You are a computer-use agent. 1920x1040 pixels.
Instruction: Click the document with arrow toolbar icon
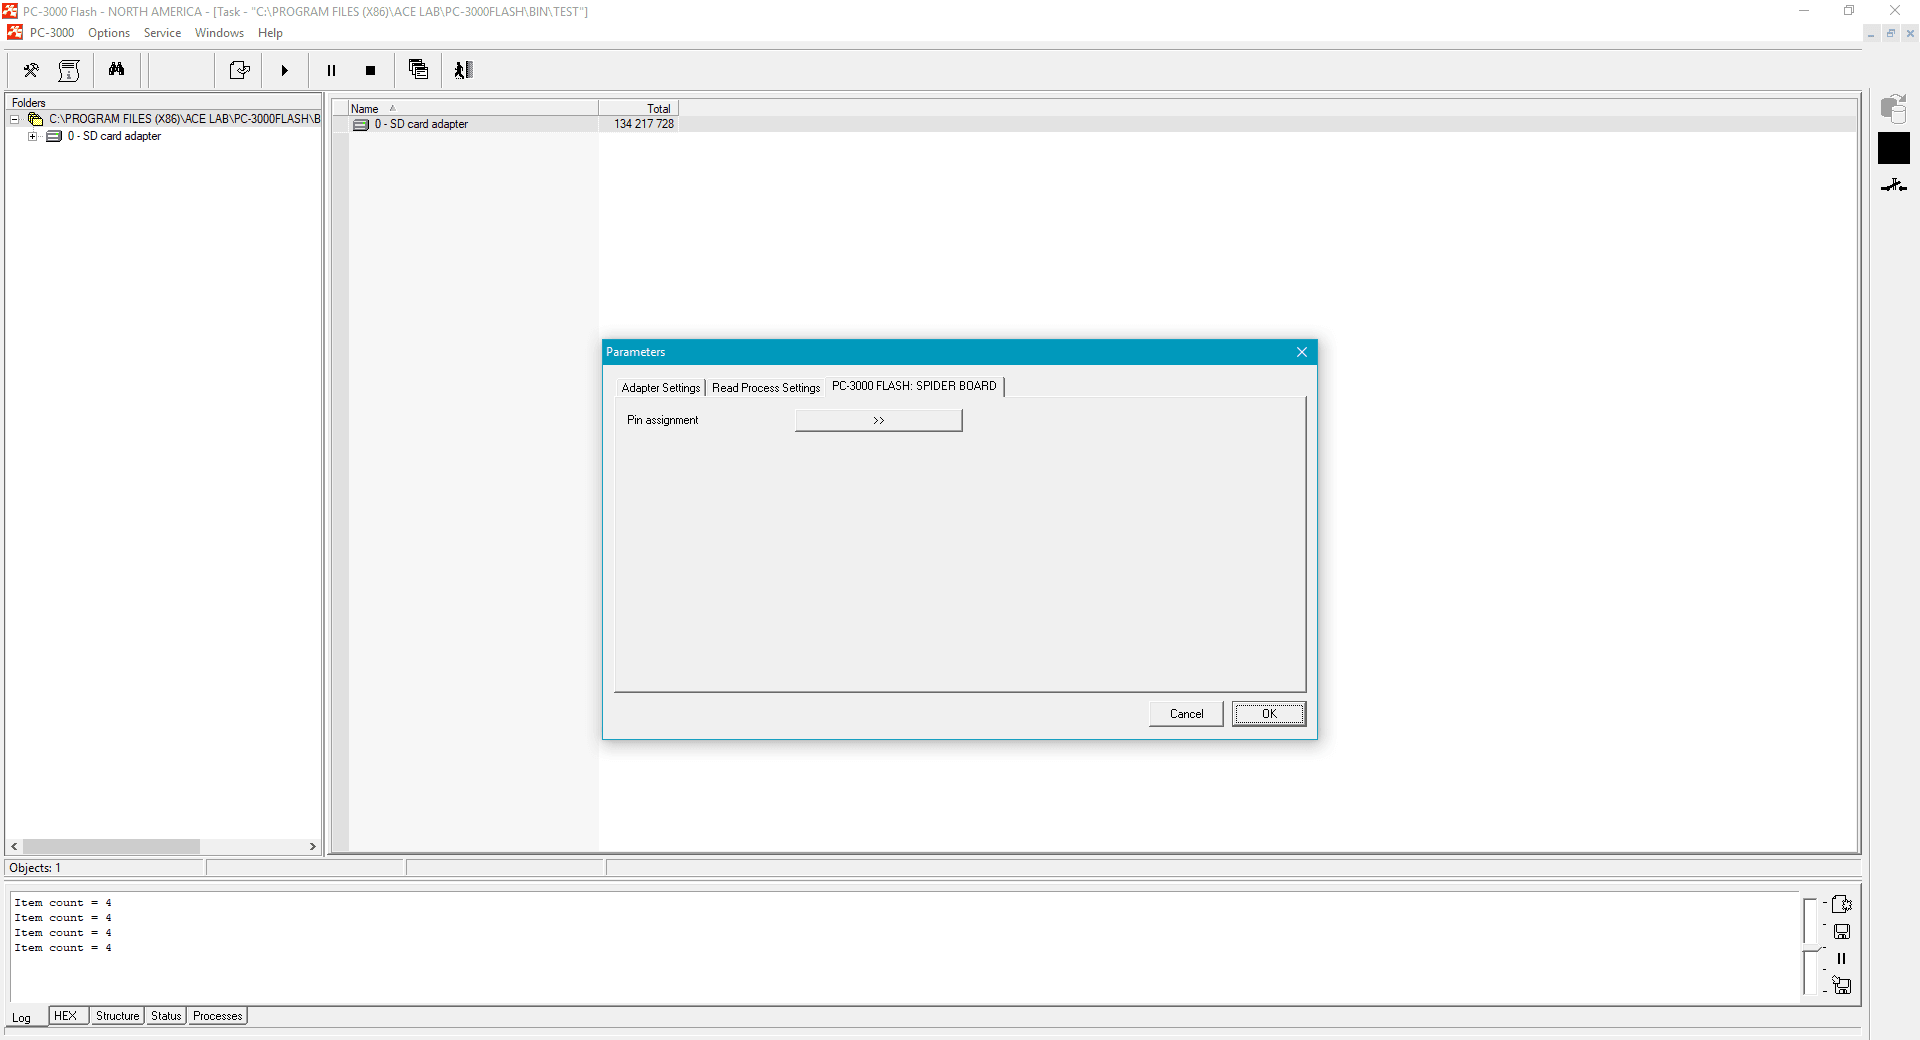point(239,70)
